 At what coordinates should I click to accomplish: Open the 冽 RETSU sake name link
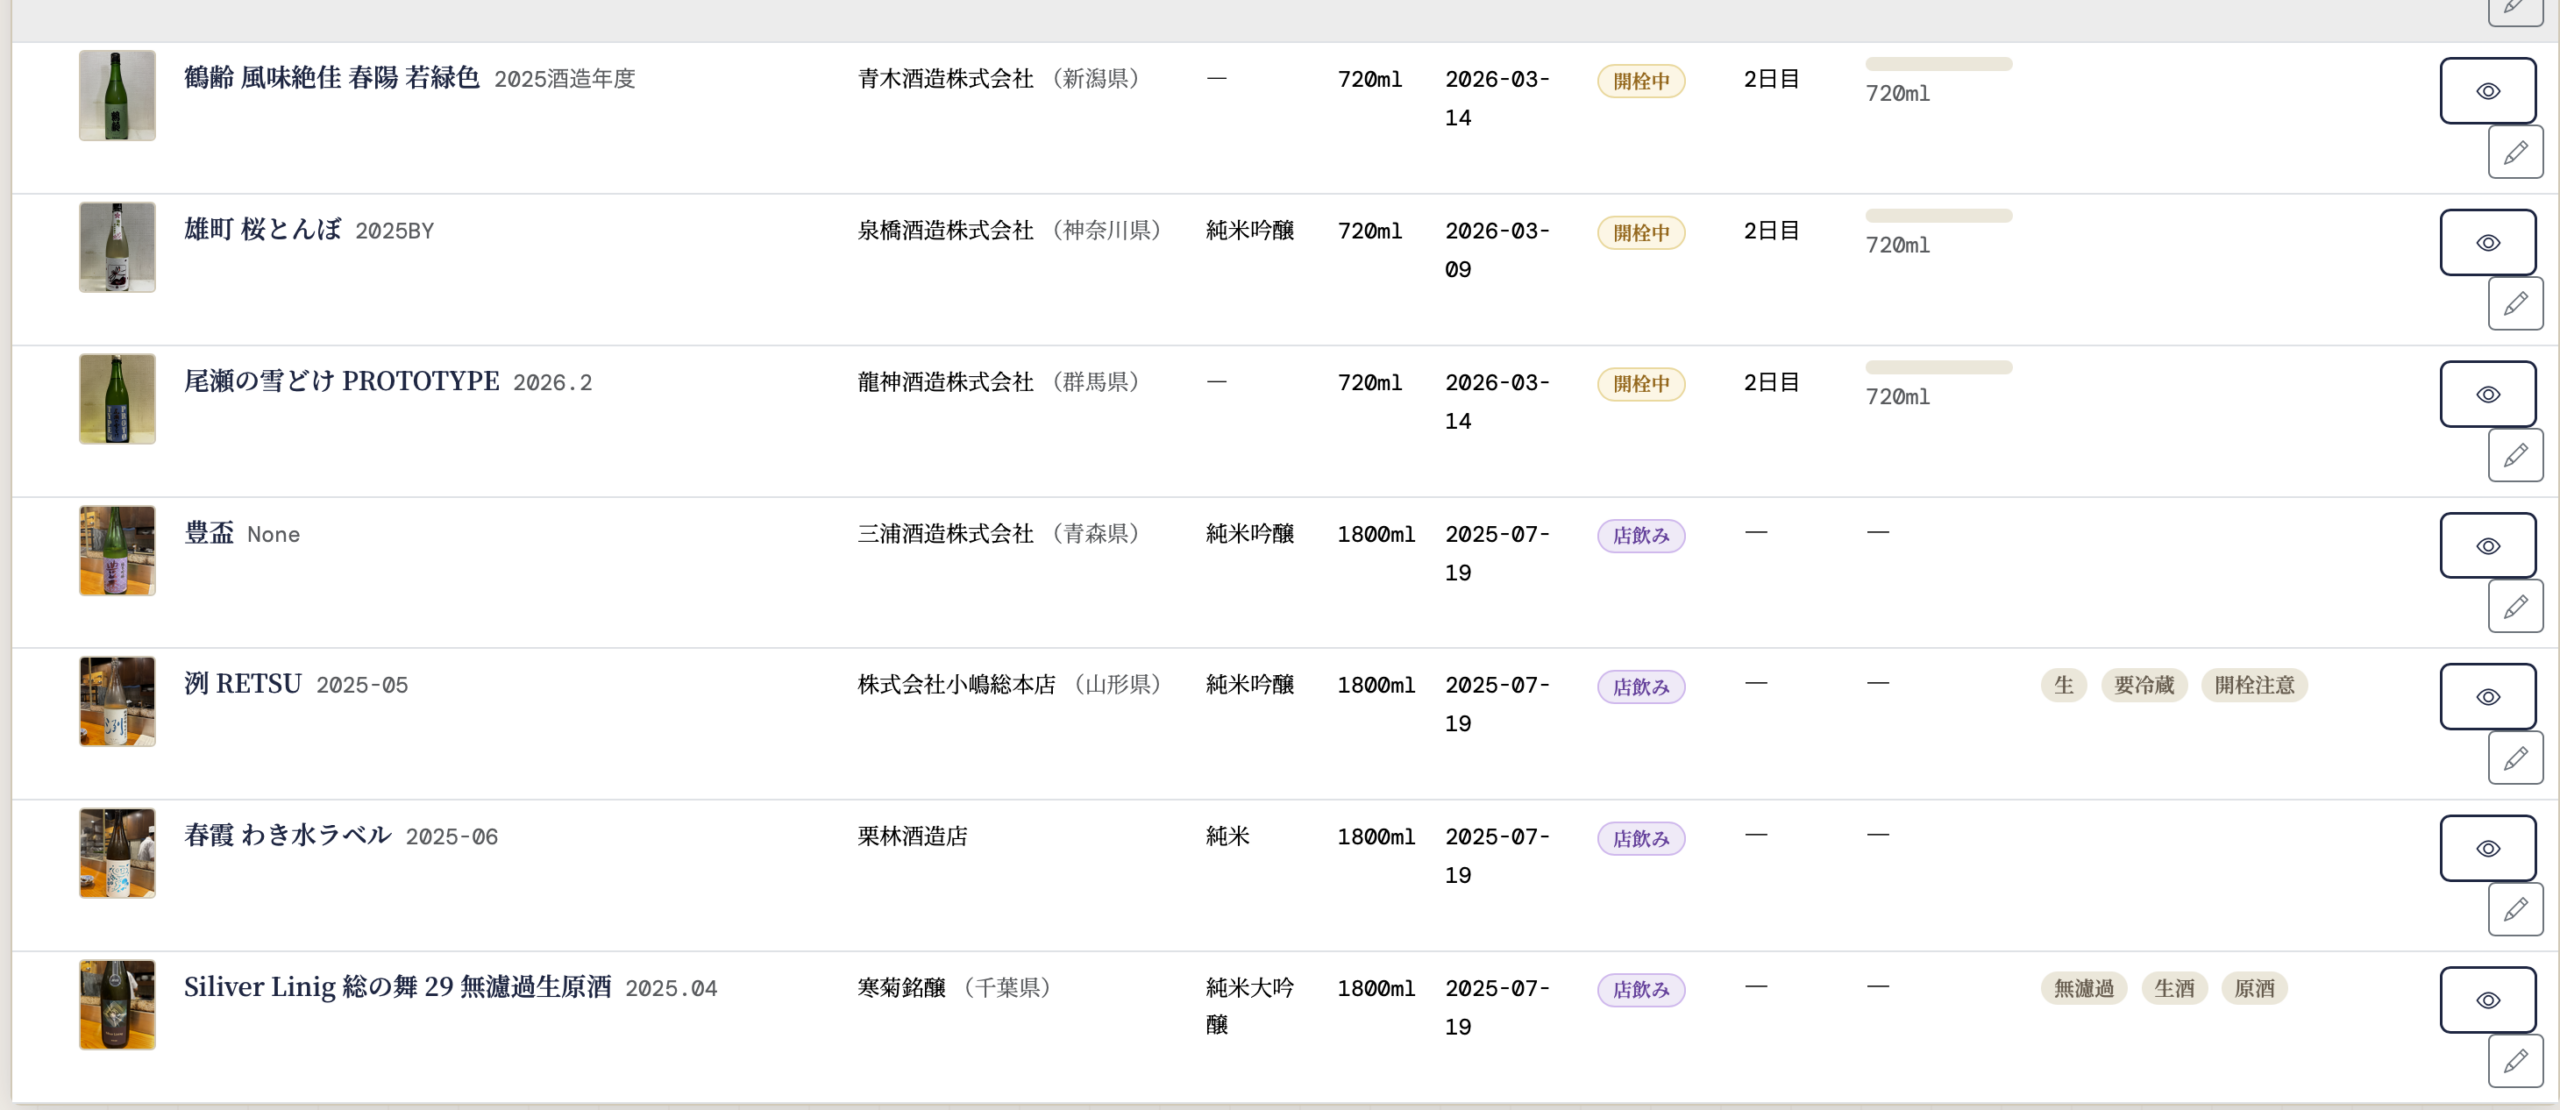(243, 684)
